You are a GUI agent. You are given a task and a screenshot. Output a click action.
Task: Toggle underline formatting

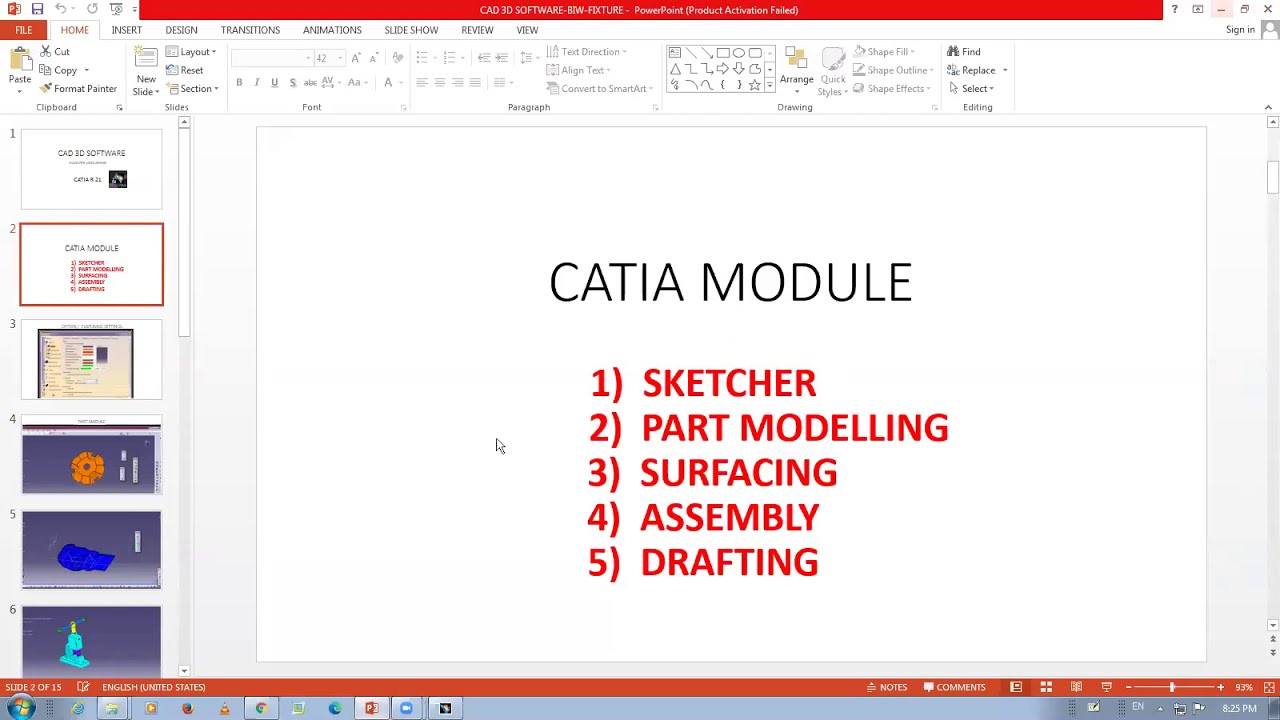click(274, 82)
